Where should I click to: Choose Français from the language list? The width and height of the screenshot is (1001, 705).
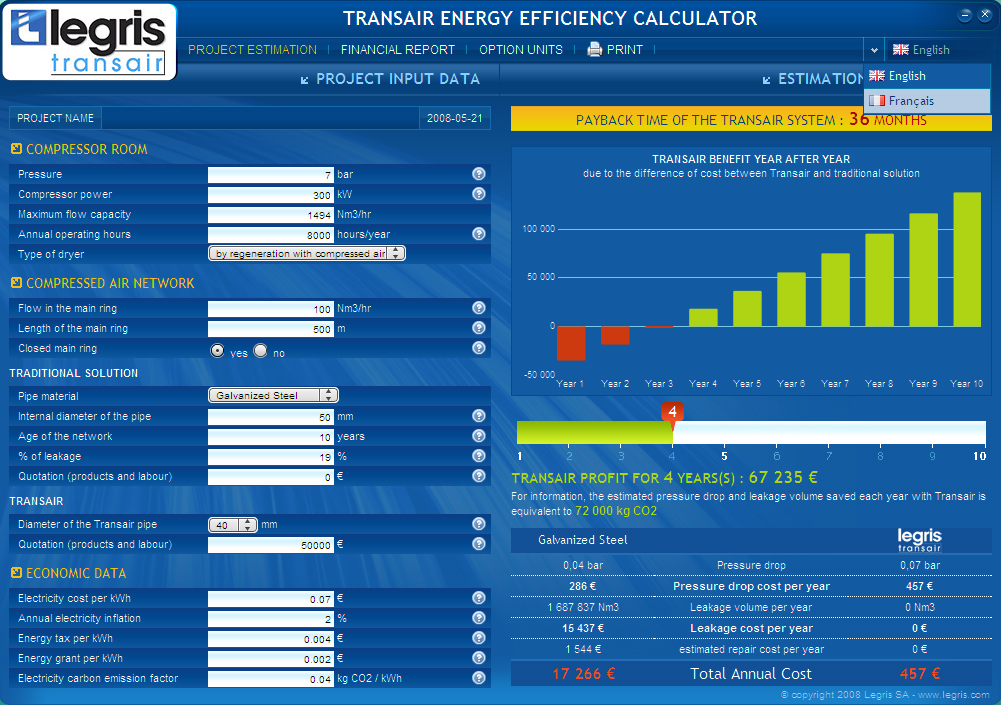click(927, 101)
